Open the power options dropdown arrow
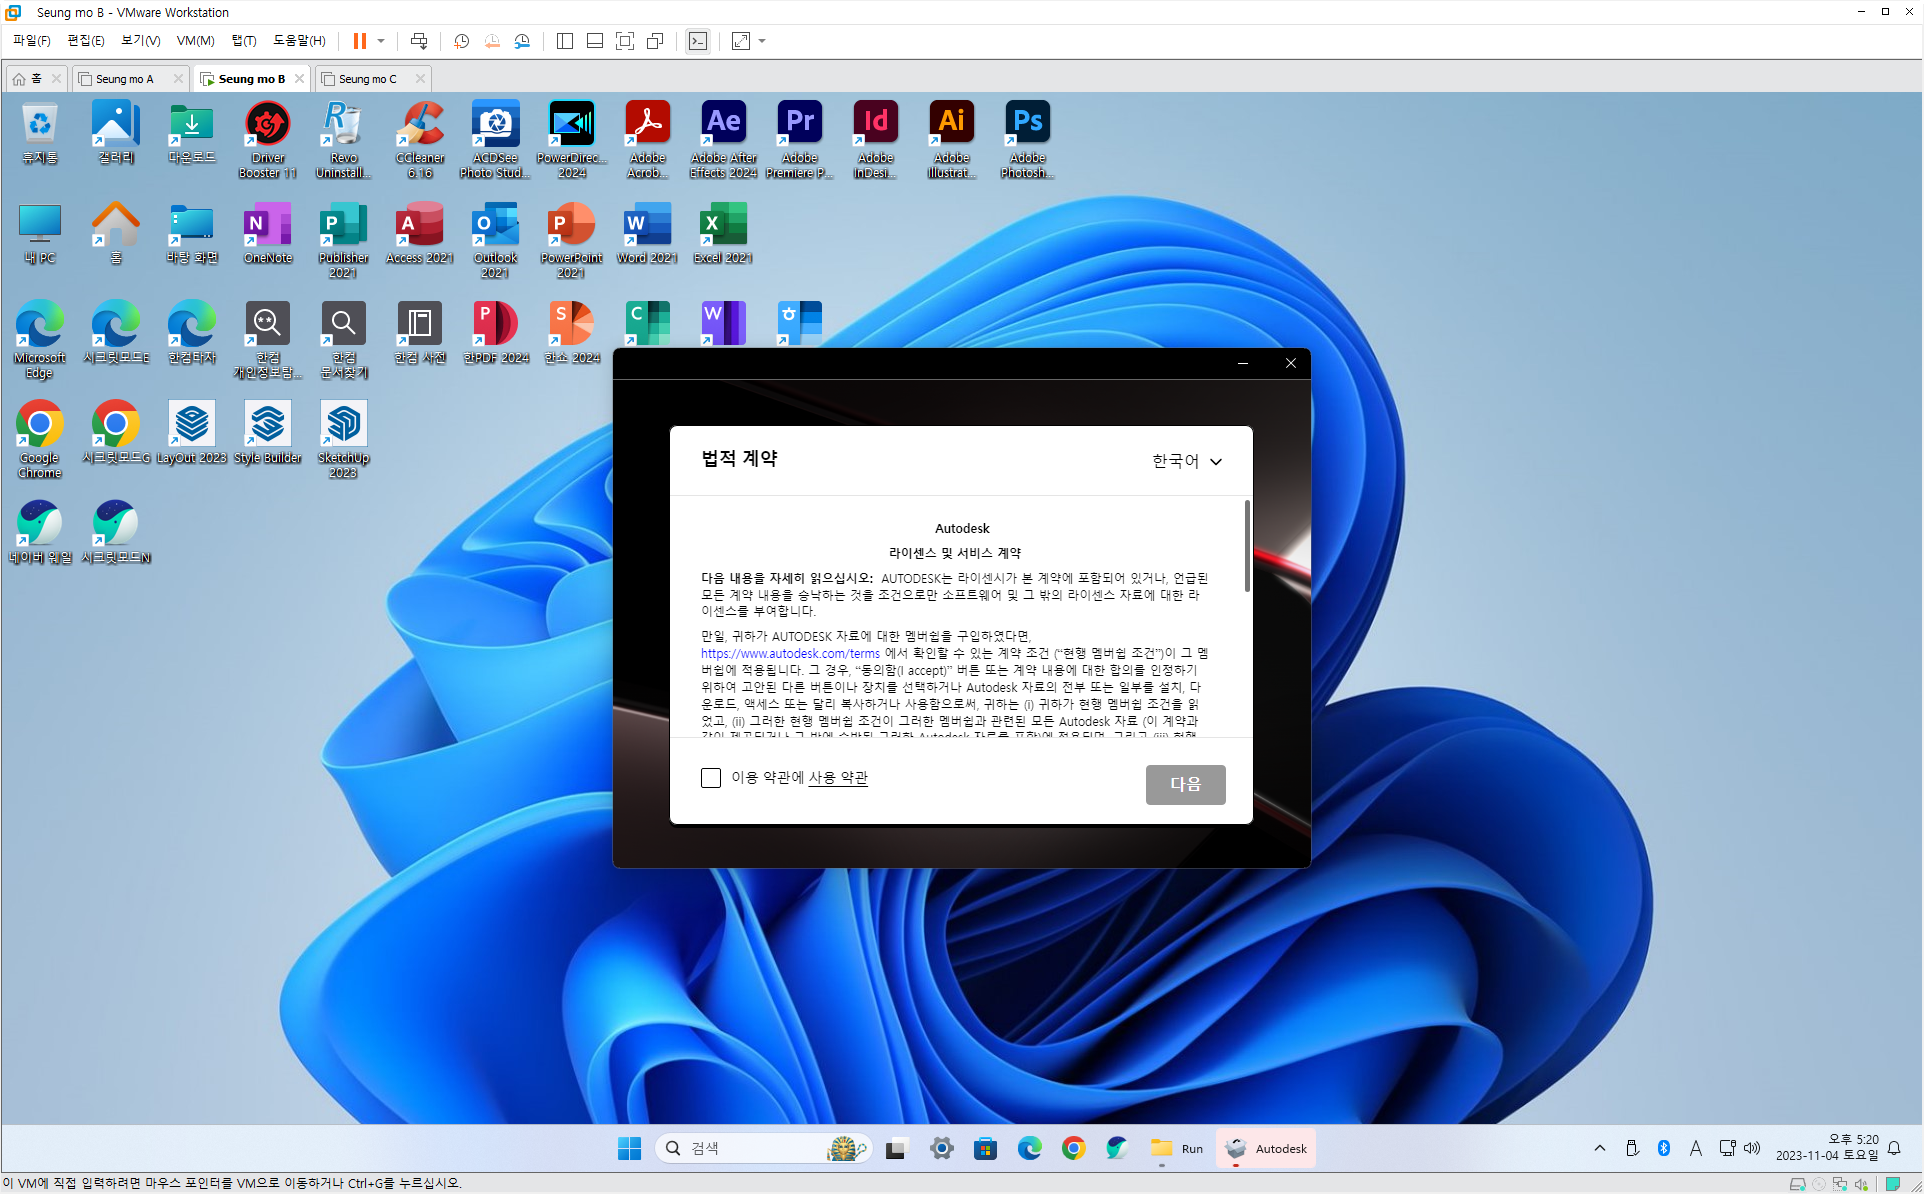Viewport: 1924px width, 1194px height. [381, 41]
